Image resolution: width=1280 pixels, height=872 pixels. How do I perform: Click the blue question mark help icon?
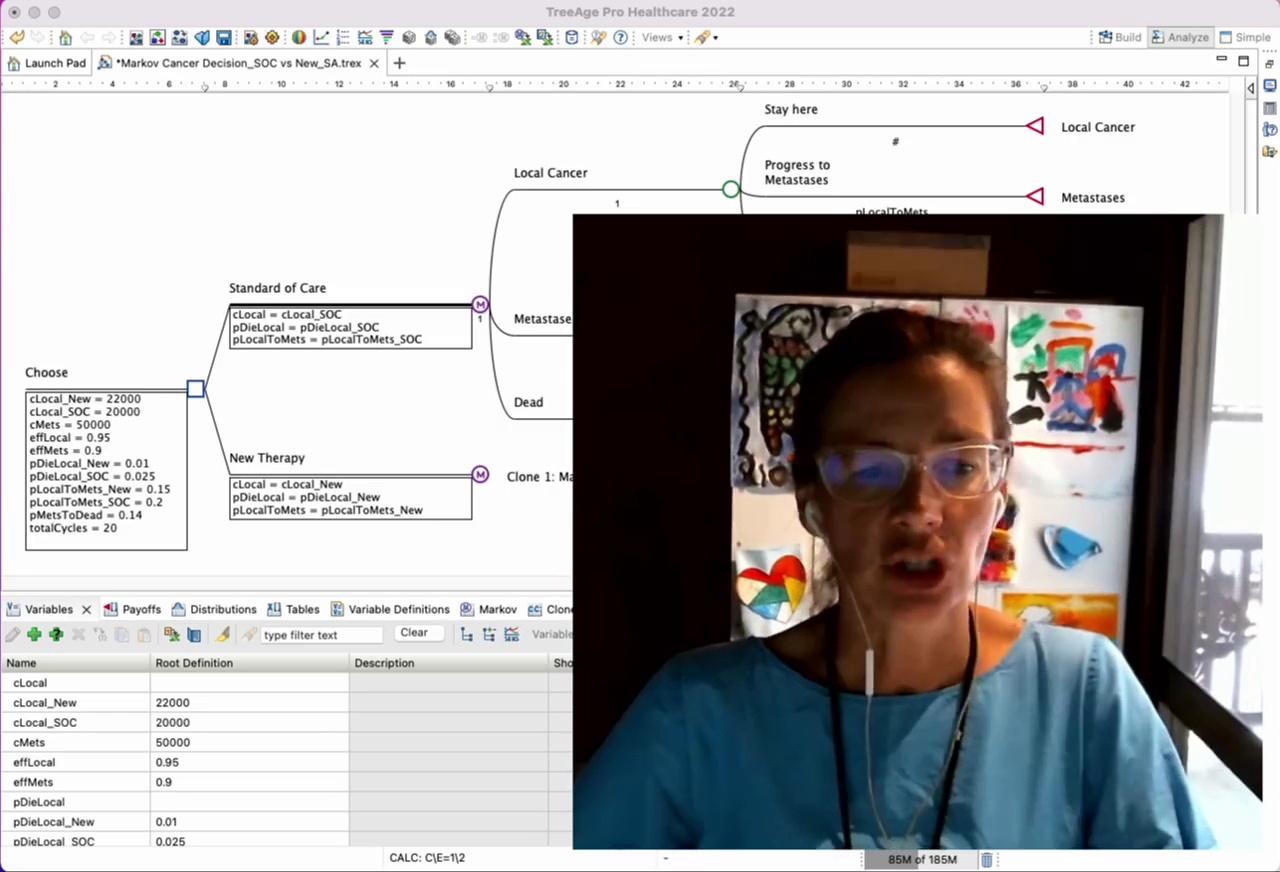(x=620, y=38)
